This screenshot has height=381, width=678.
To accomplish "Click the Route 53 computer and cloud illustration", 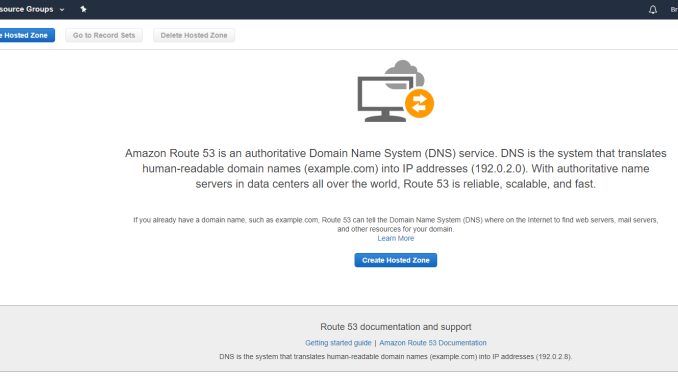I will 395,91.
